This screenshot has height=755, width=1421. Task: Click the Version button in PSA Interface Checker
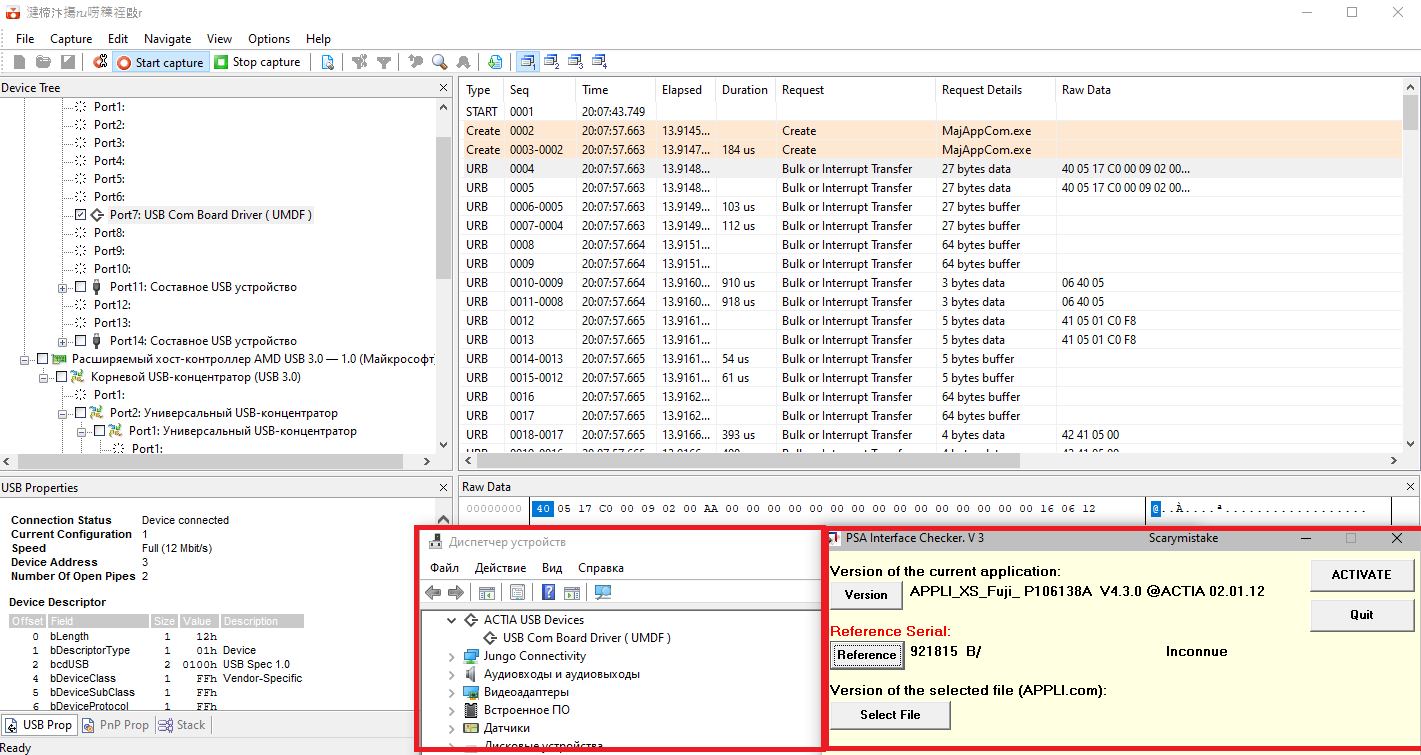click(x=866, y=595)
